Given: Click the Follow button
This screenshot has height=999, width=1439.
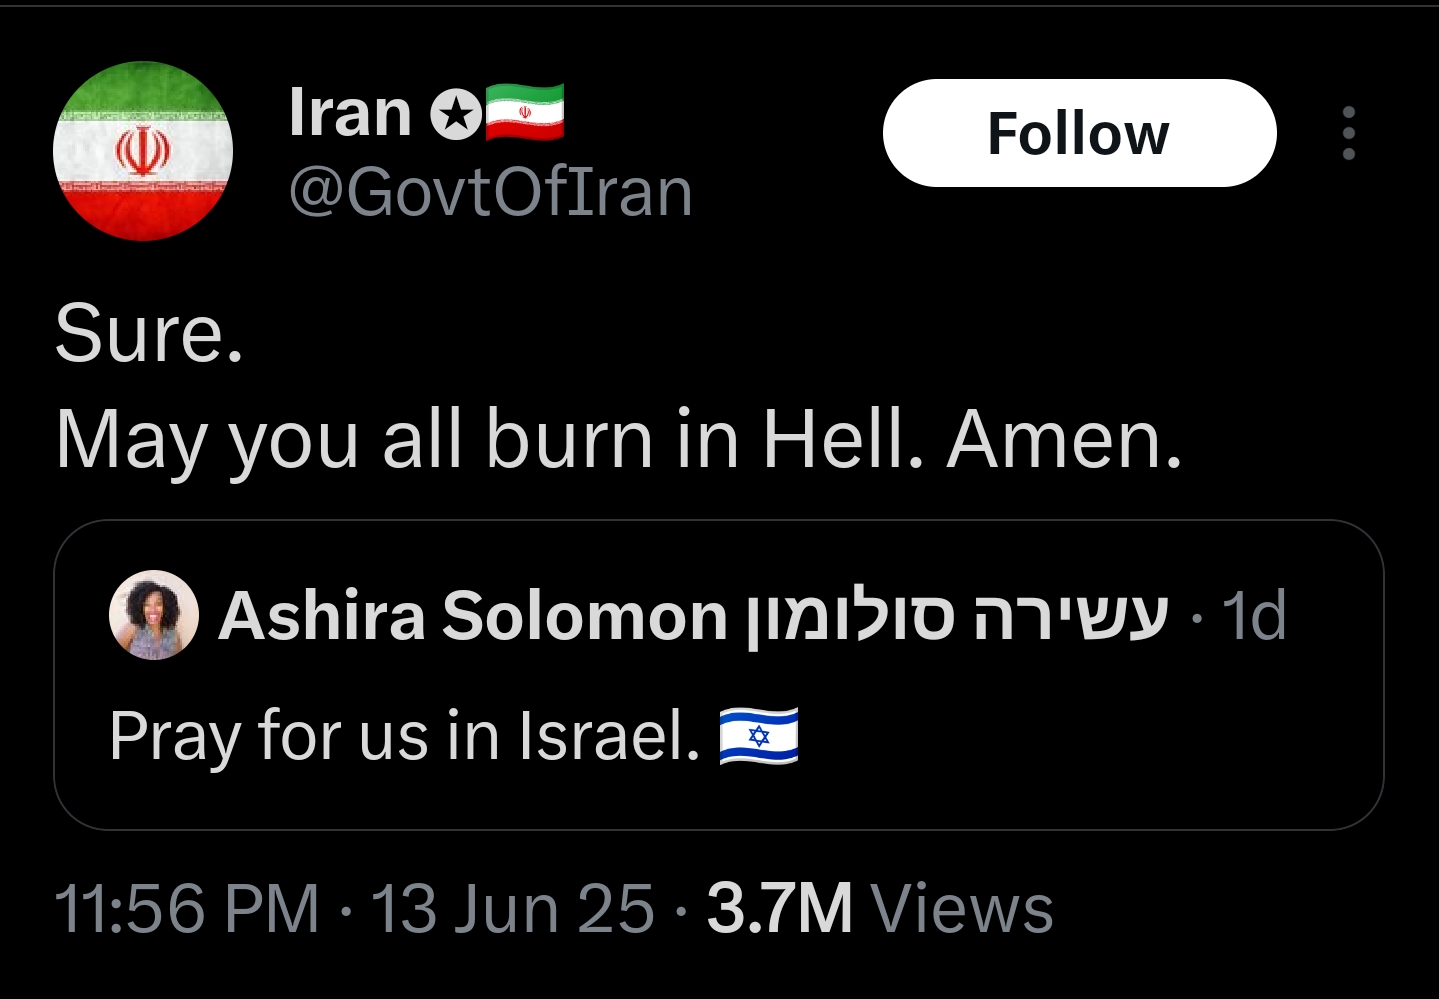Looking at the screenshot, I should pos(1079,133).
